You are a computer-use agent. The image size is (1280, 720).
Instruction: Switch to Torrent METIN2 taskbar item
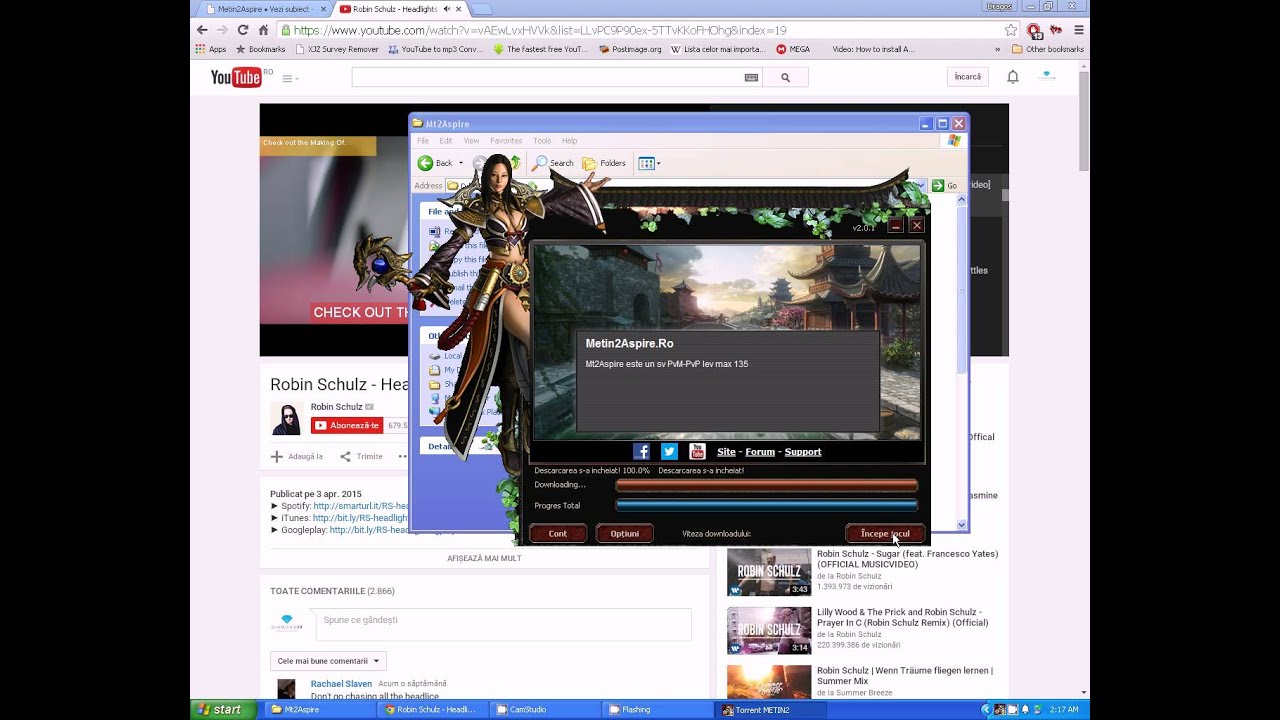coord(772,710)
